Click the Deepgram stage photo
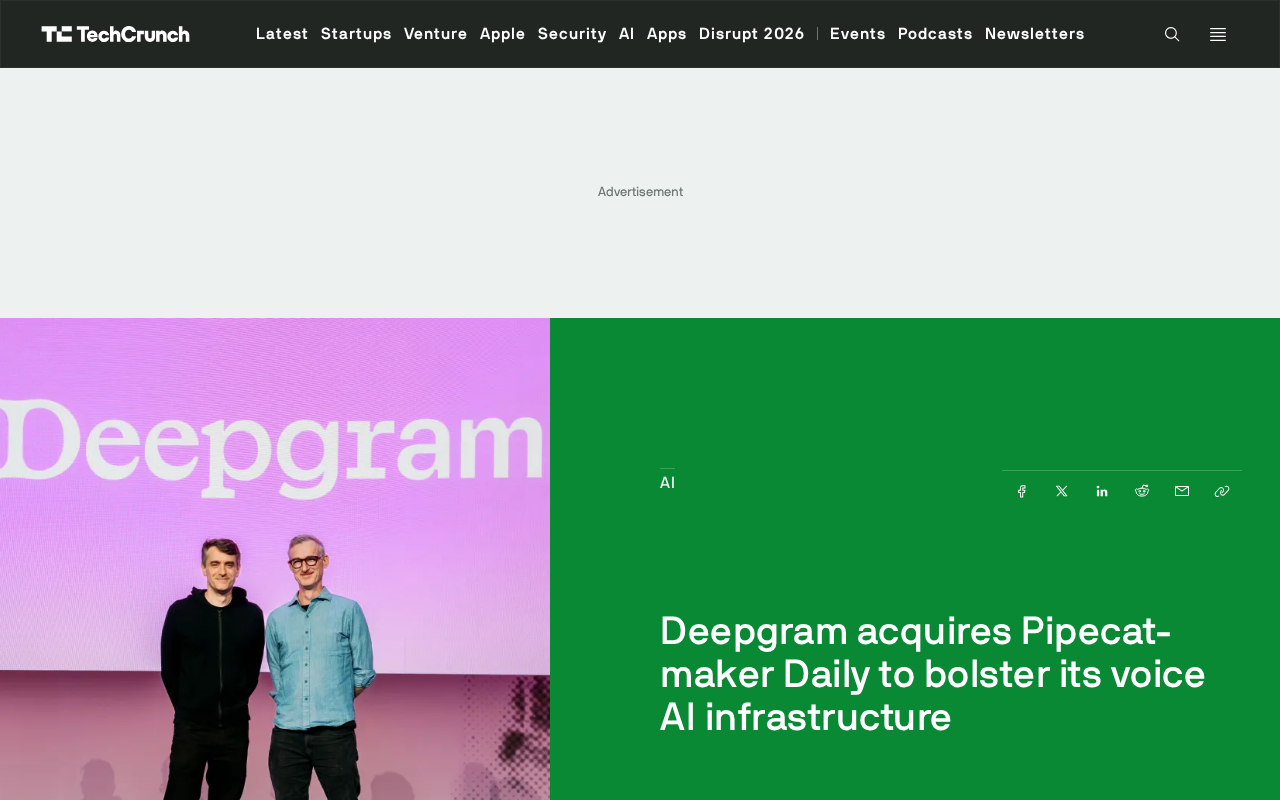1280x800 pixels. [275, 559]
